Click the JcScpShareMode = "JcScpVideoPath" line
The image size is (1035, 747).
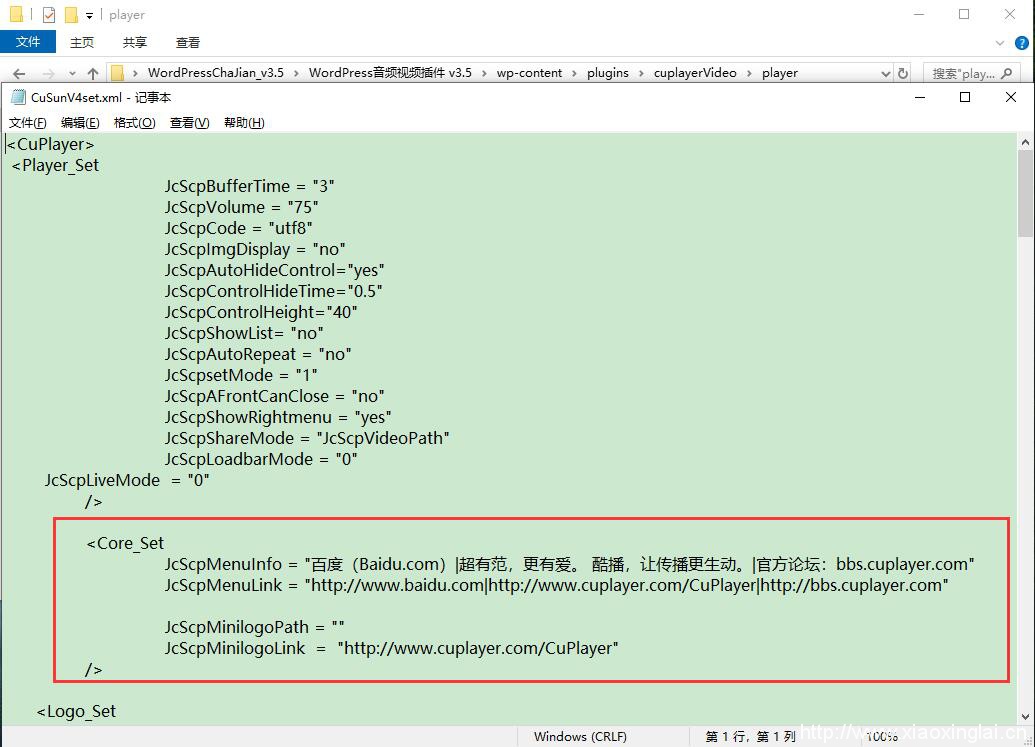pyautogui.click(x=307, y=438)
